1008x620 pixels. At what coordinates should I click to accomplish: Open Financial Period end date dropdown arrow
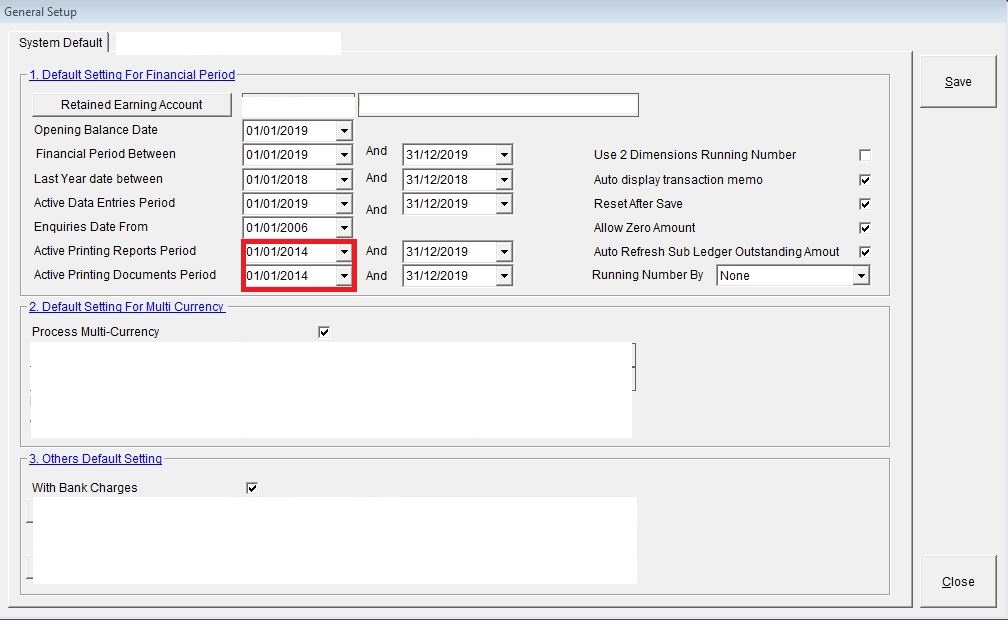click(504, 155)
